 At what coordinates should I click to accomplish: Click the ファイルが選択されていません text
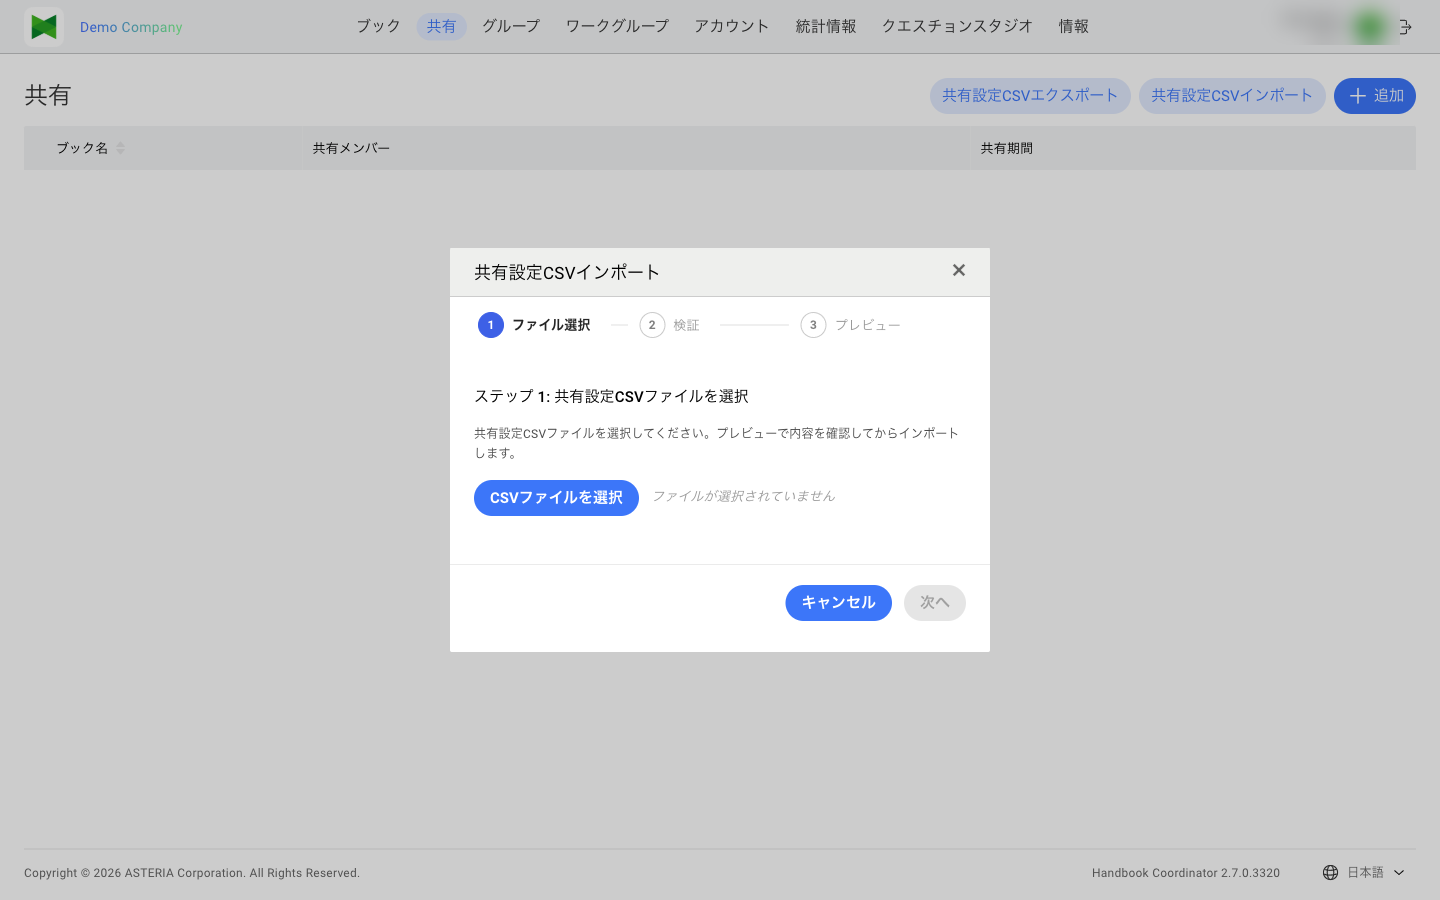(x=744, y=496)
